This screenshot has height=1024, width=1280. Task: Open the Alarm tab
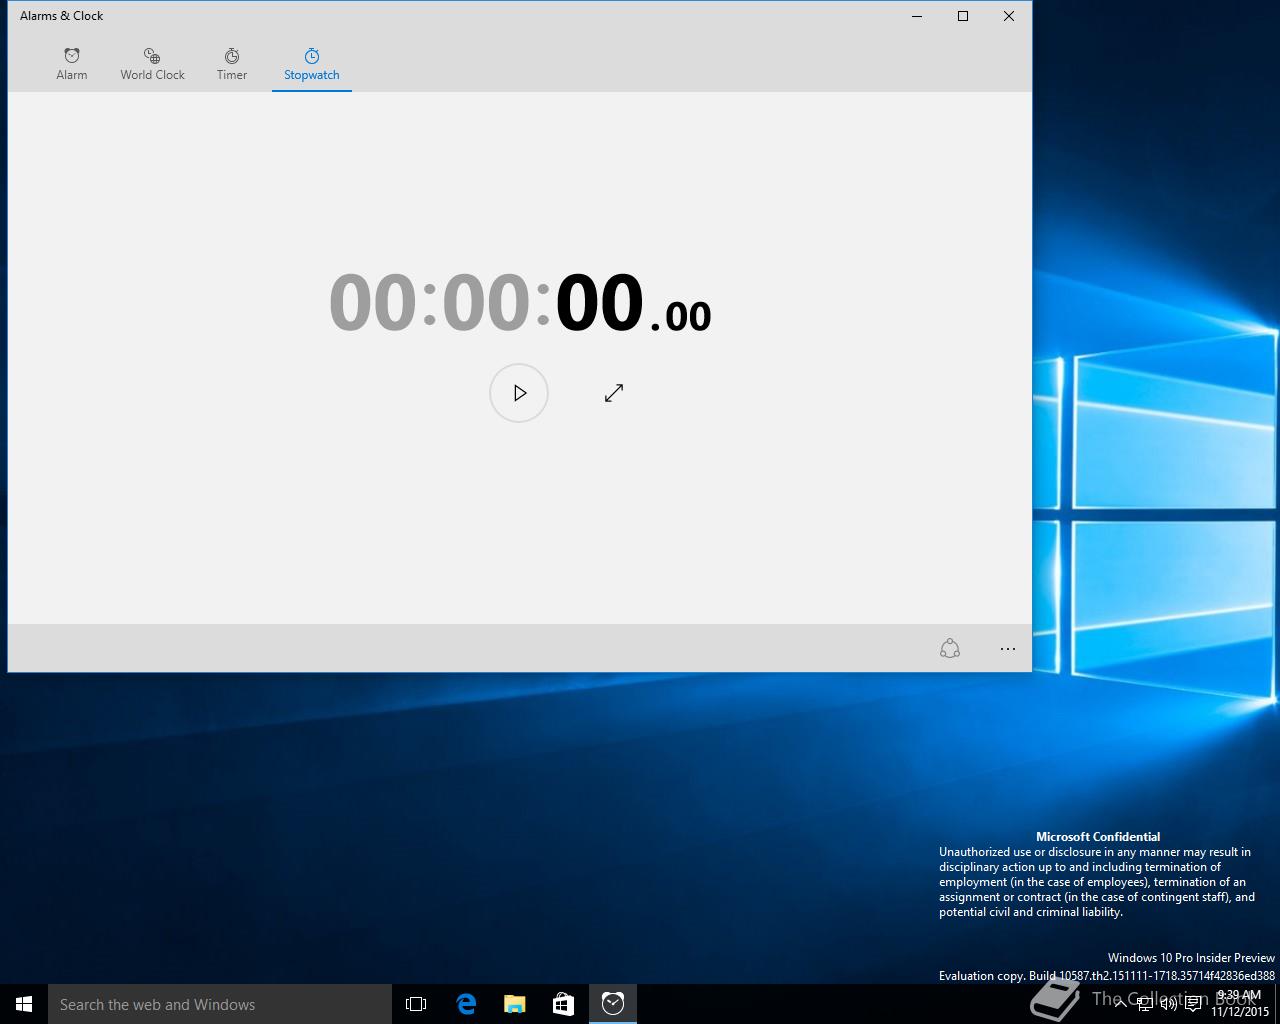72,64
